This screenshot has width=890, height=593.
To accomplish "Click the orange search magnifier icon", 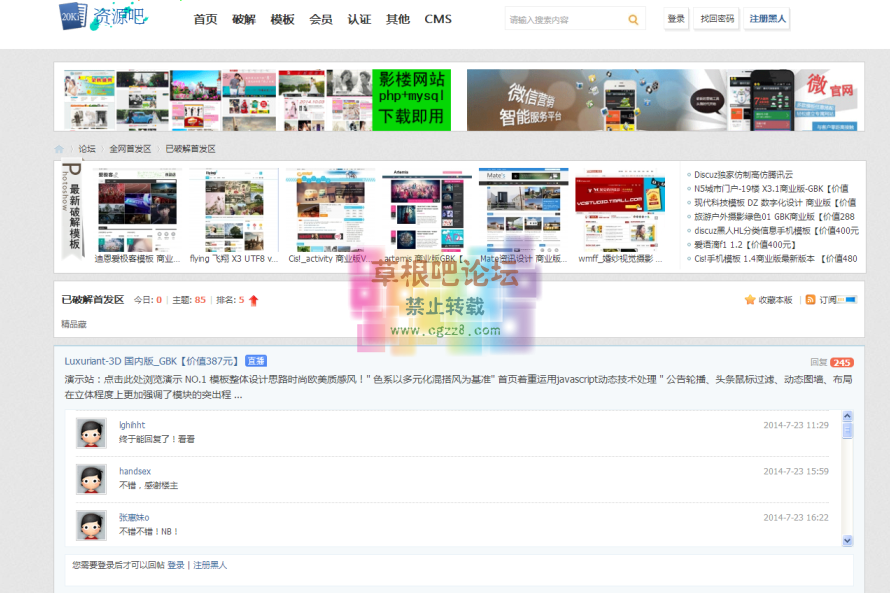I will pos(633,19).
